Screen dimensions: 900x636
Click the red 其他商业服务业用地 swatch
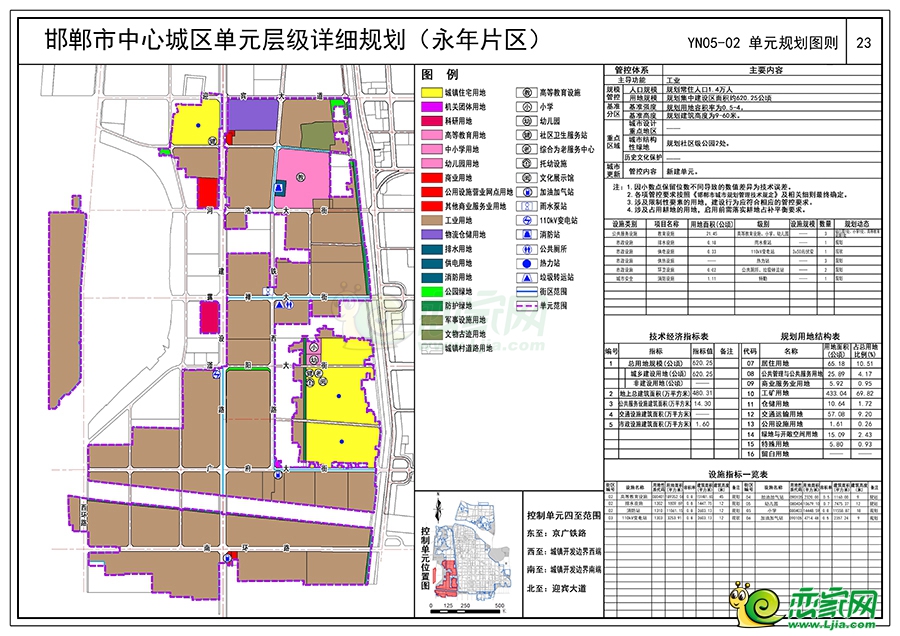pyautogui.click(x=431, y=206)
